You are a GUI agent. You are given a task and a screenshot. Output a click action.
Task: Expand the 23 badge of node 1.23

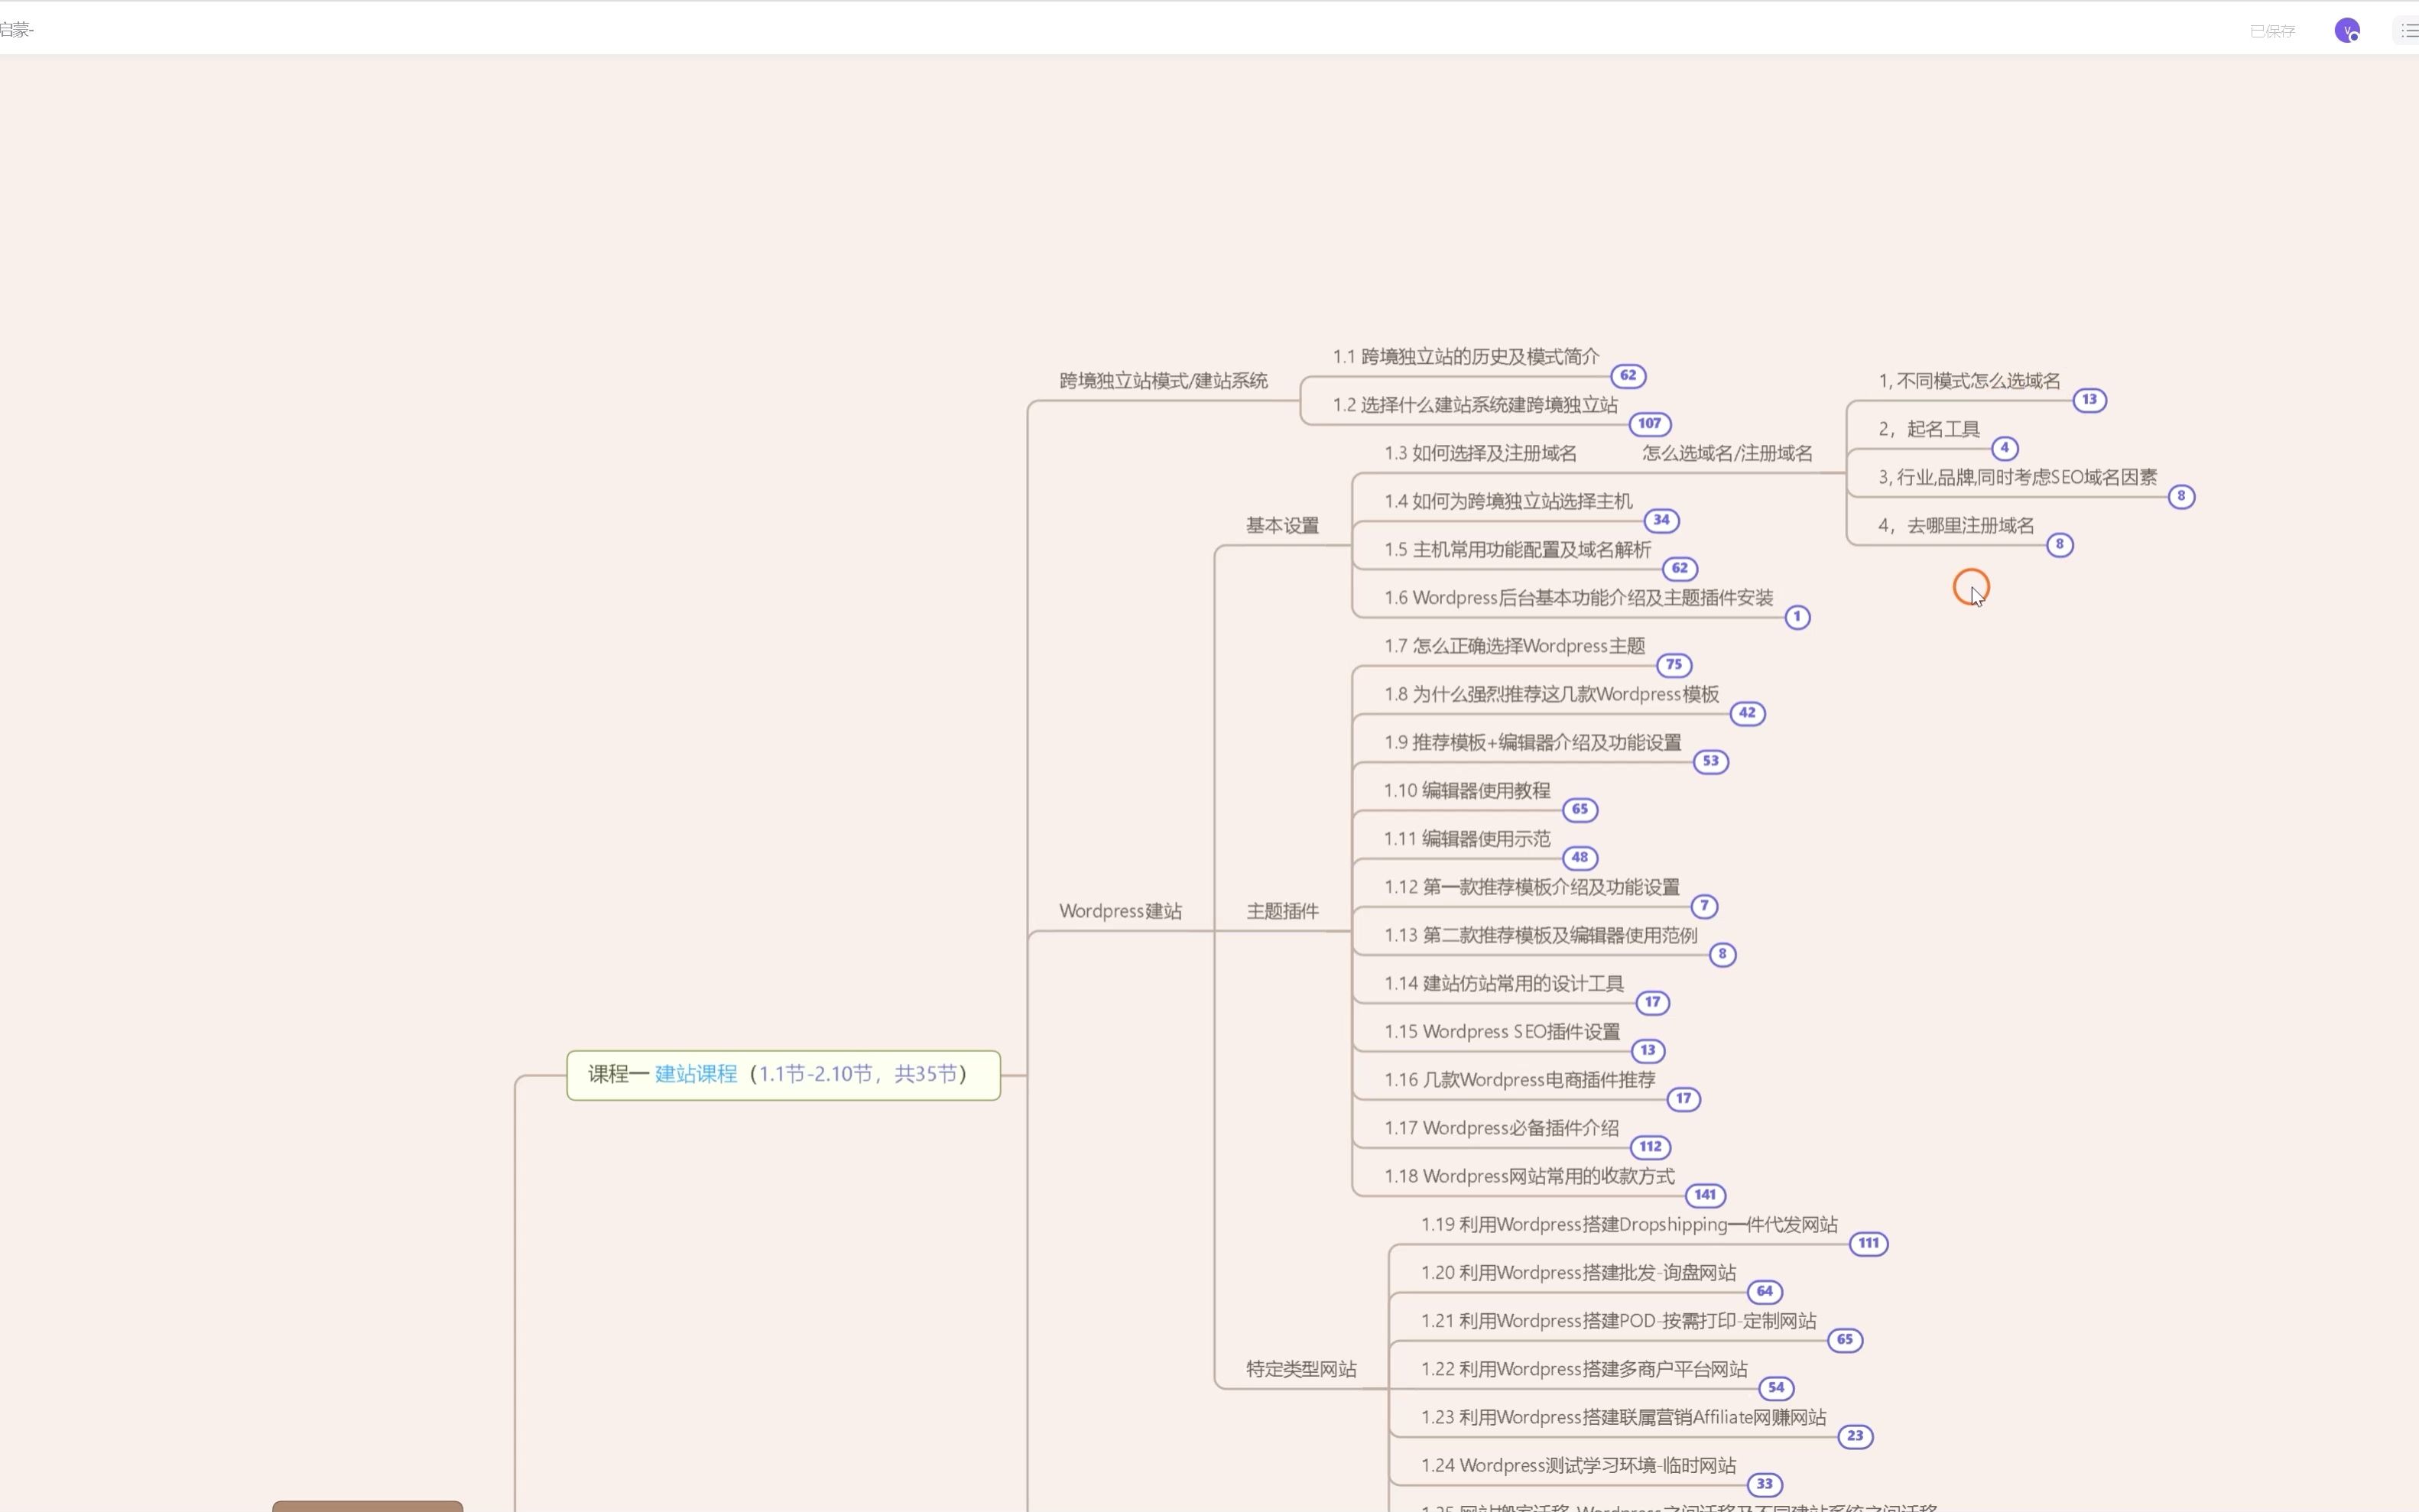click(1855, 1436)
